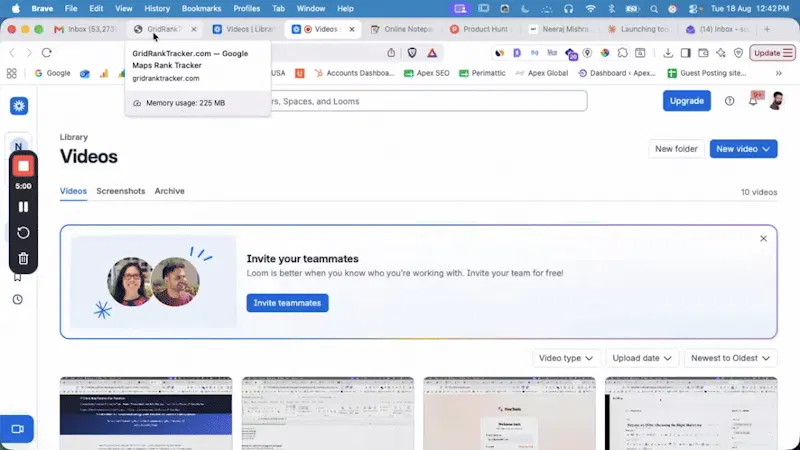Click the browser Update menu button

coord(772,53)
